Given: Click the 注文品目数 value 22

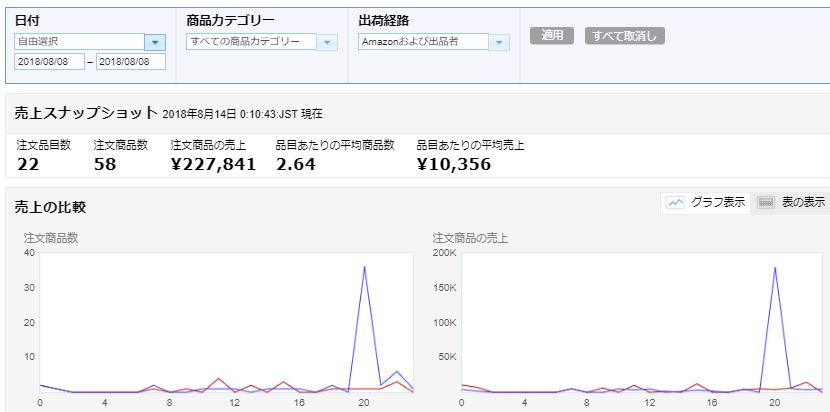Looking at the screenshot, I should (28, 164).
